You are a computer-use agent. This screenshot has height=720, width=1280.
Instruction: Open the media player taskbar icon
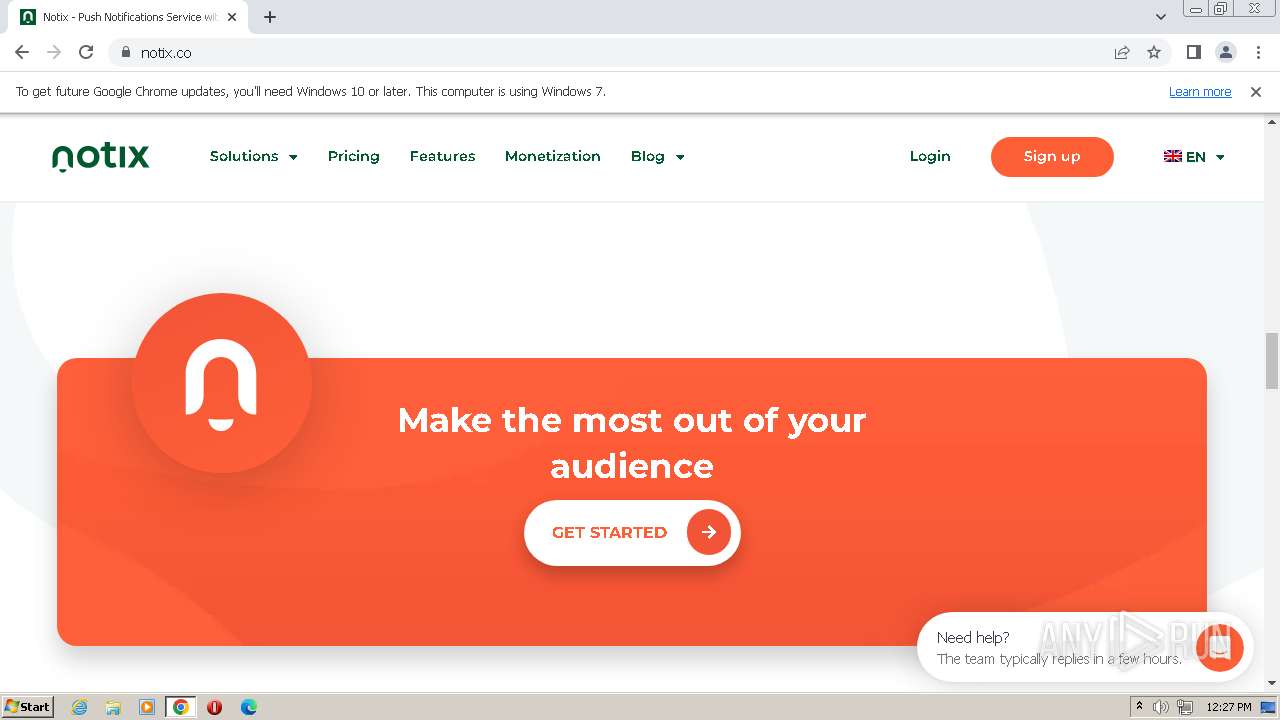point(147,707)
